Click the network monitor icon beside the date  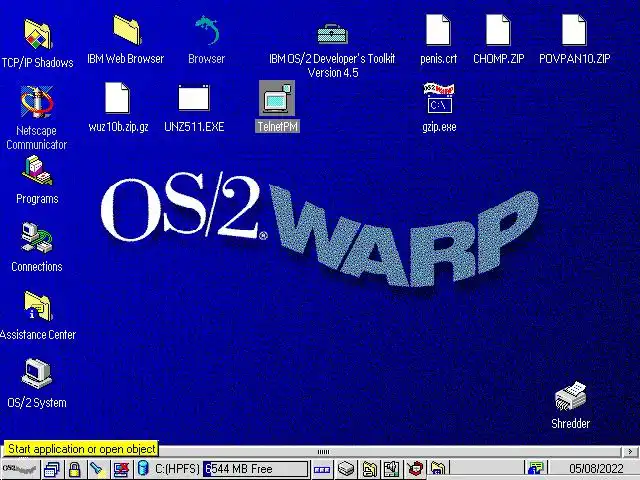tap(536, 469)
